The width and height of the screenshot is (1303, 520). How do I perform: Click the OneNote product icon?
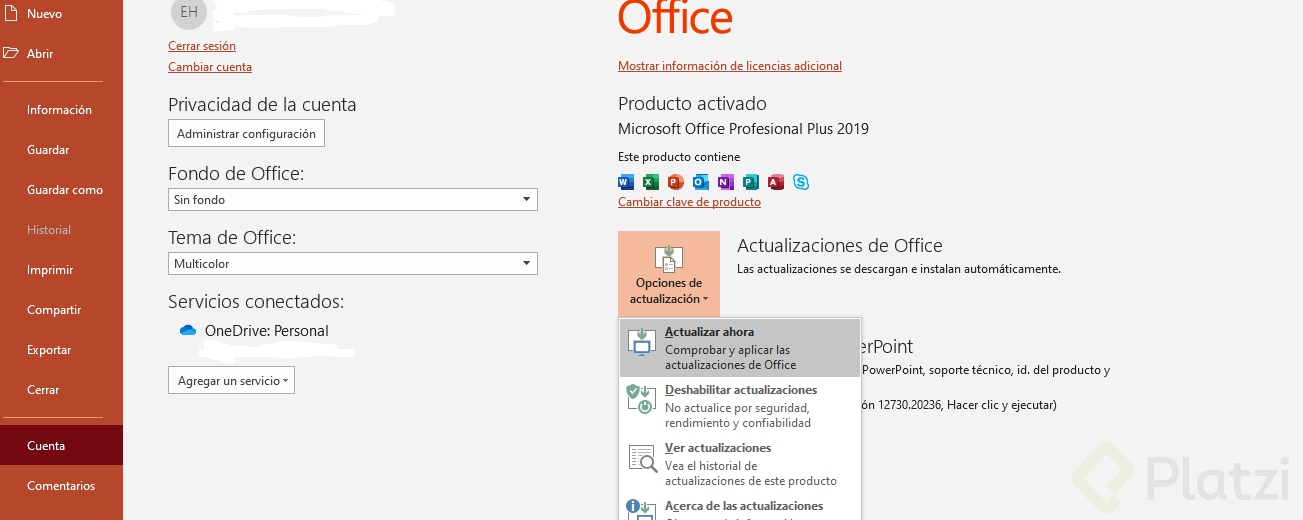pyautogui.click(x=726, y=182)
